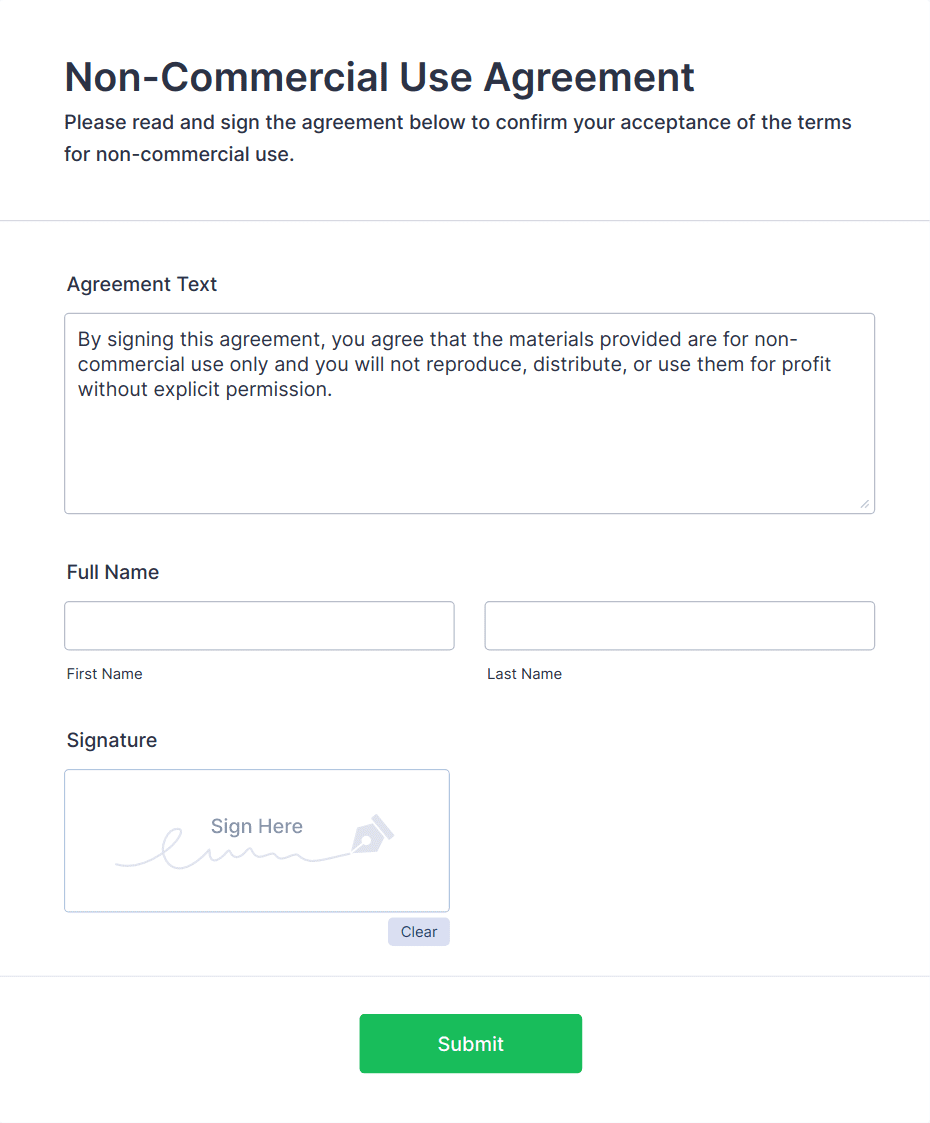Click the 'Signature' section heading
Screen dimensions: 930x1123
tap(111, 740)
